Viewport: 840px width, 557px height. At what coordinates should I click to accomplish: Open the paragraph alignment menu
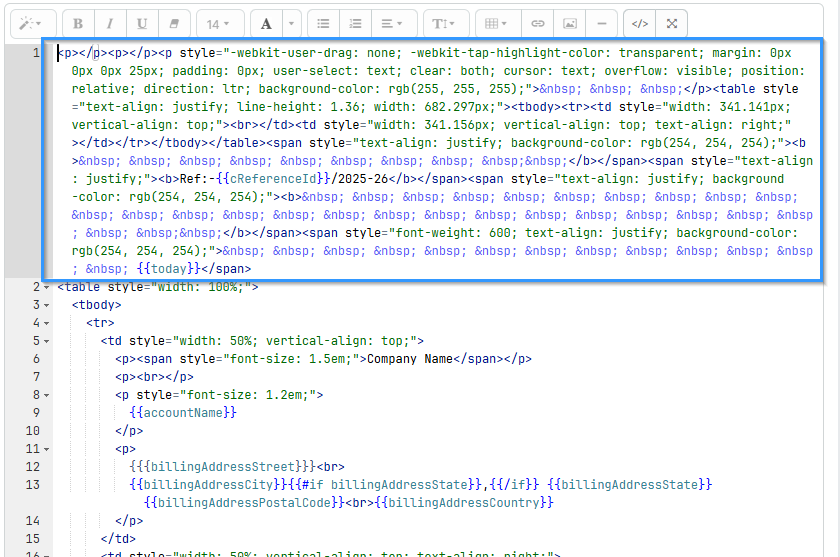[392, 23]
